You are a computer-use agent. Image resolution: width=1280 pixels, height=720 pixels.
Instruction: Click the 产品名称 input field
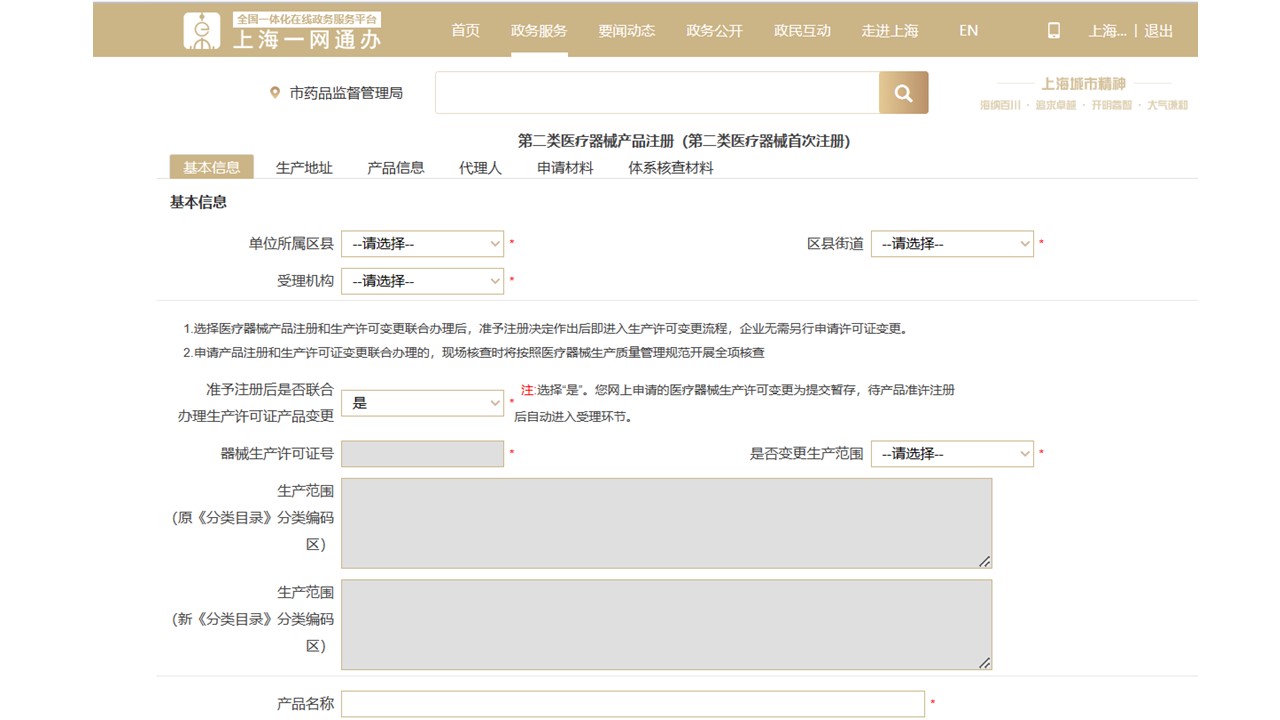coord(632,704)
